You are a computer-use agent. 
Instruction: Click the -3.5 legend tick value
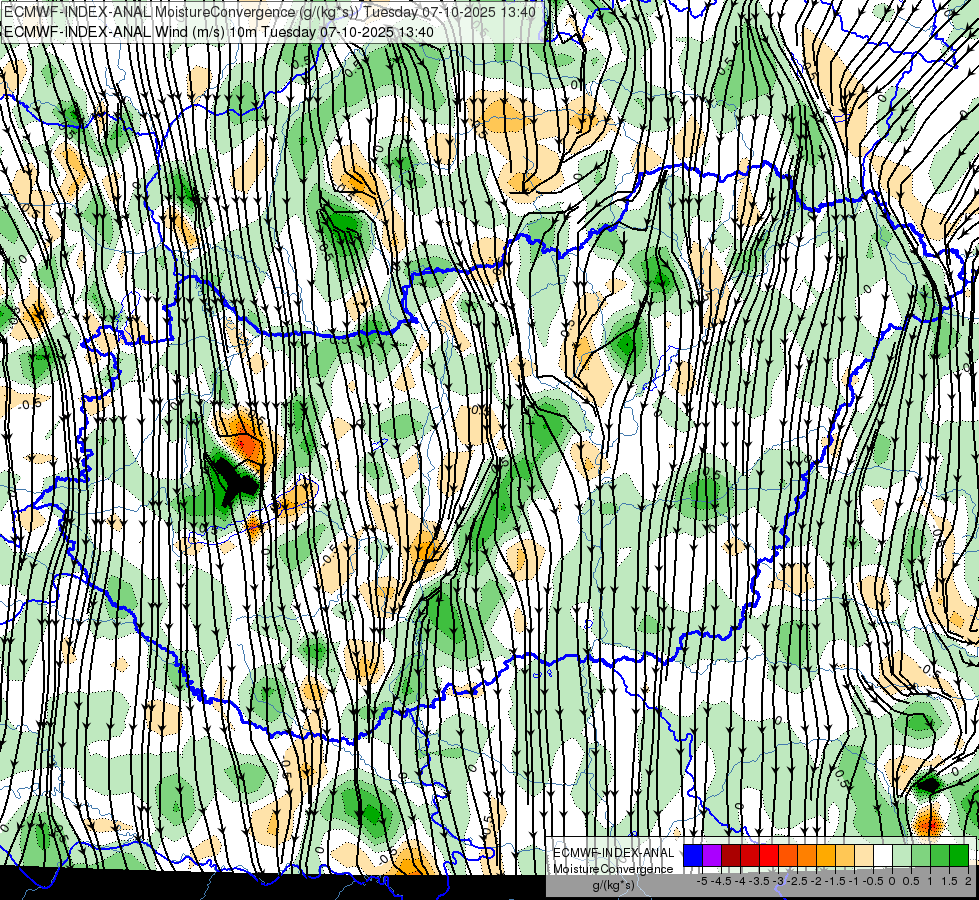point(759,881)
